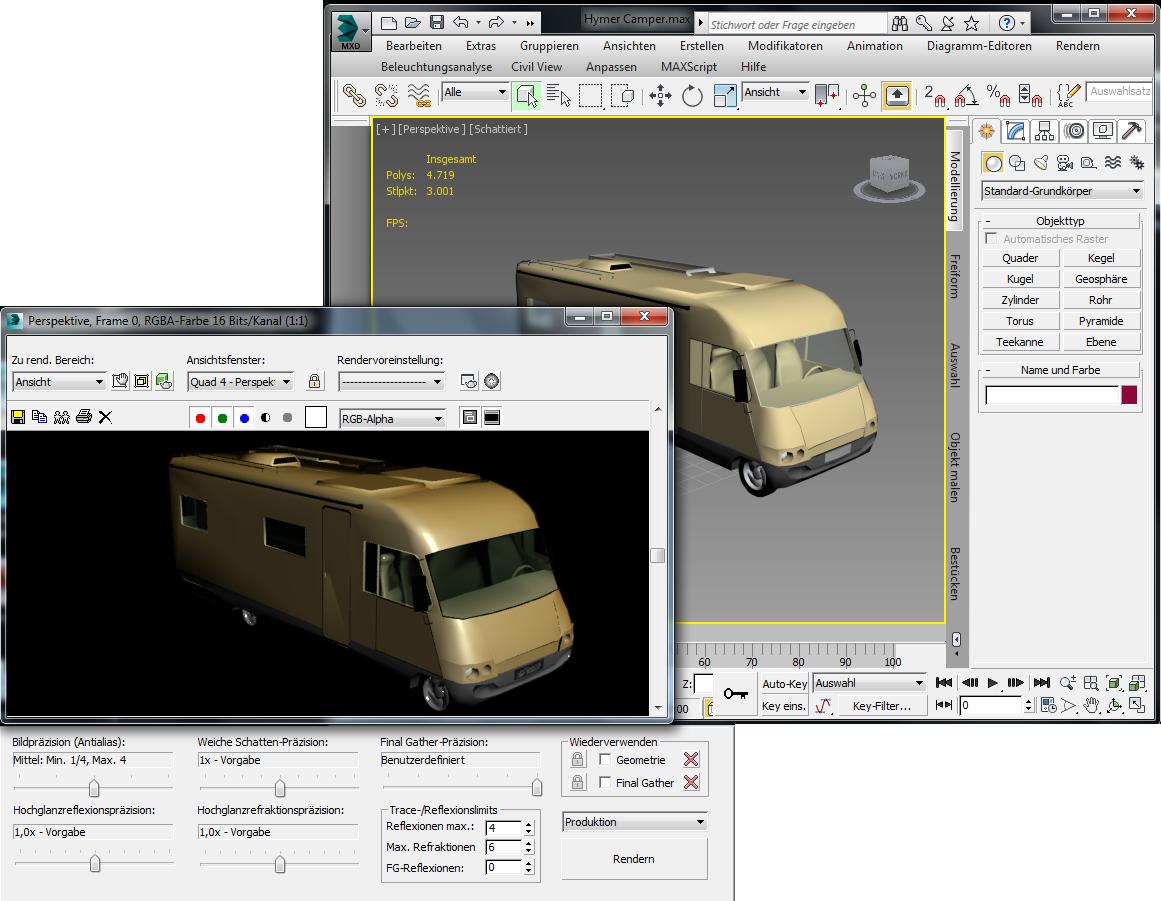This screenshot has height=901, width=1161.
Task: Open the Ansicht coordinate system dropdown
Action: tap(775, 93)
